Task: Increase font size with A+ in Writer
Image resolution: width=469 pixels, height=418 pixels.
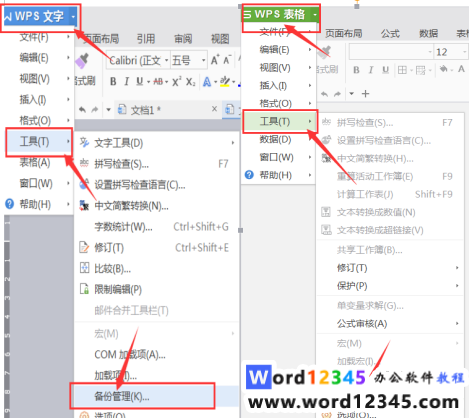Action: coord(215,60)
